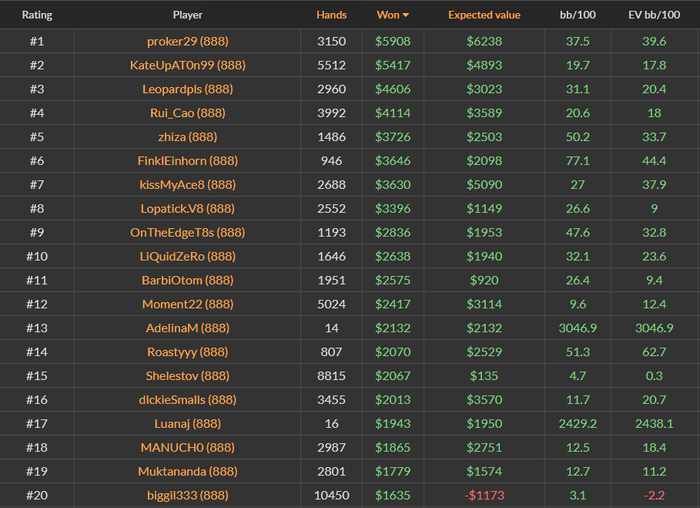The image size is (700, 508).
Task: Sort by the Won column arrow
Action: 406,16
